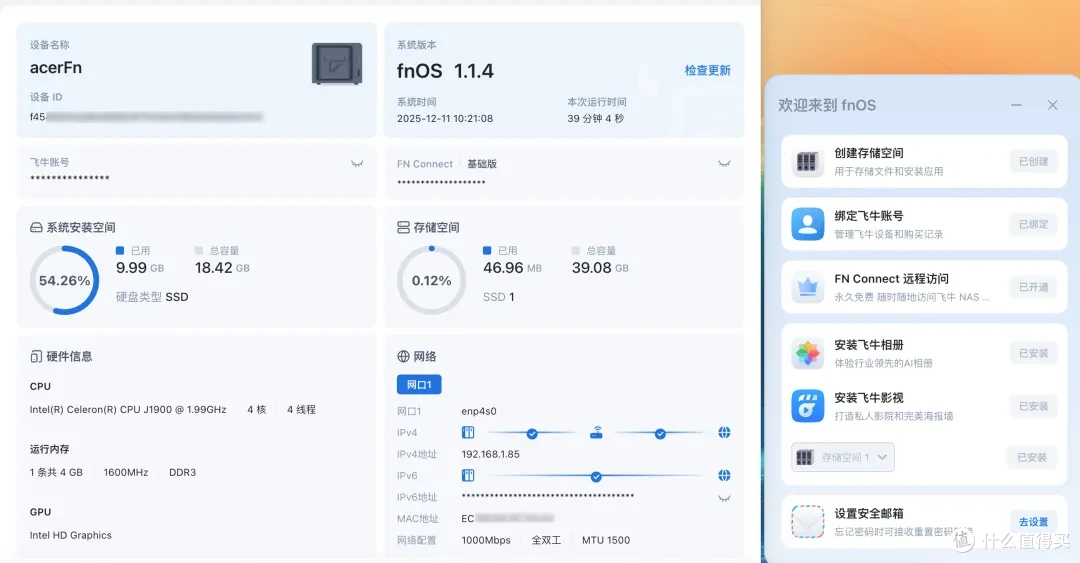The image size is (1080, 563).
Task: Click the 创建存储空间 storage icon
Action: point(807,162)
